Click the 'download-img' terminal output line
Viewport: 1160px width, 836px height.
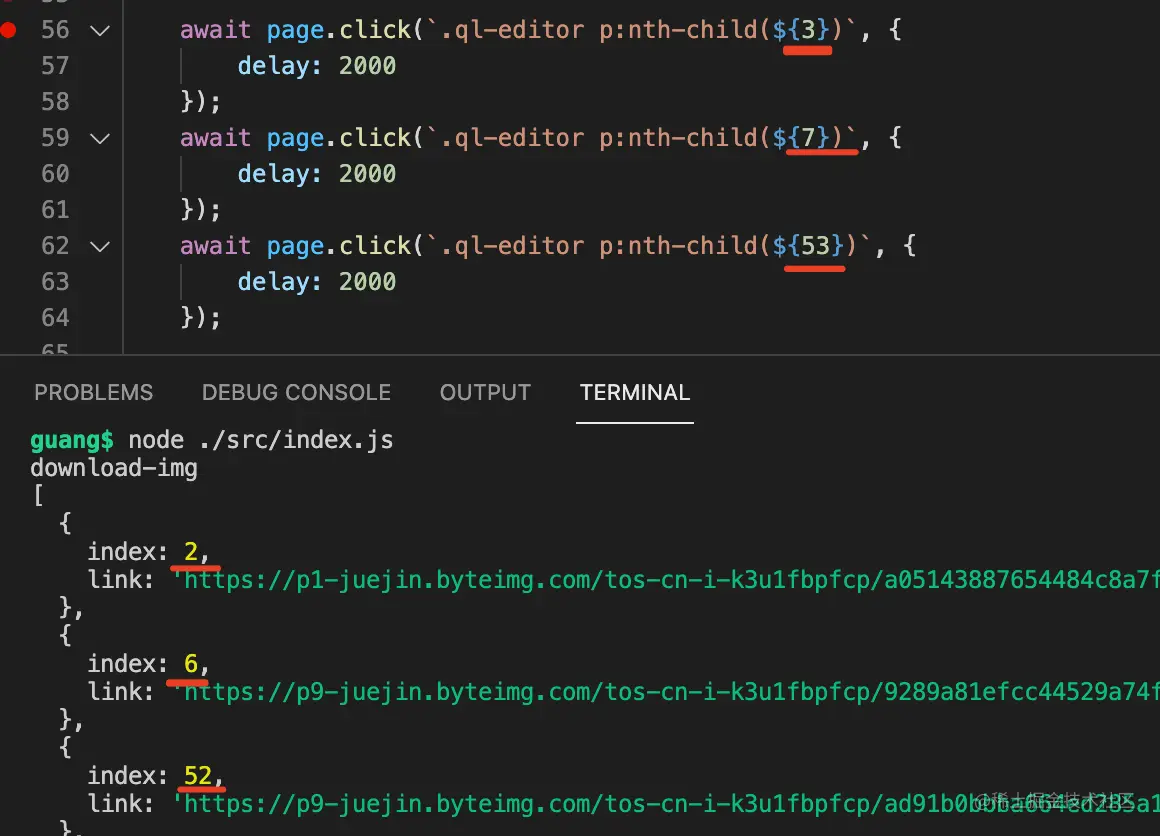coord(114,468)
